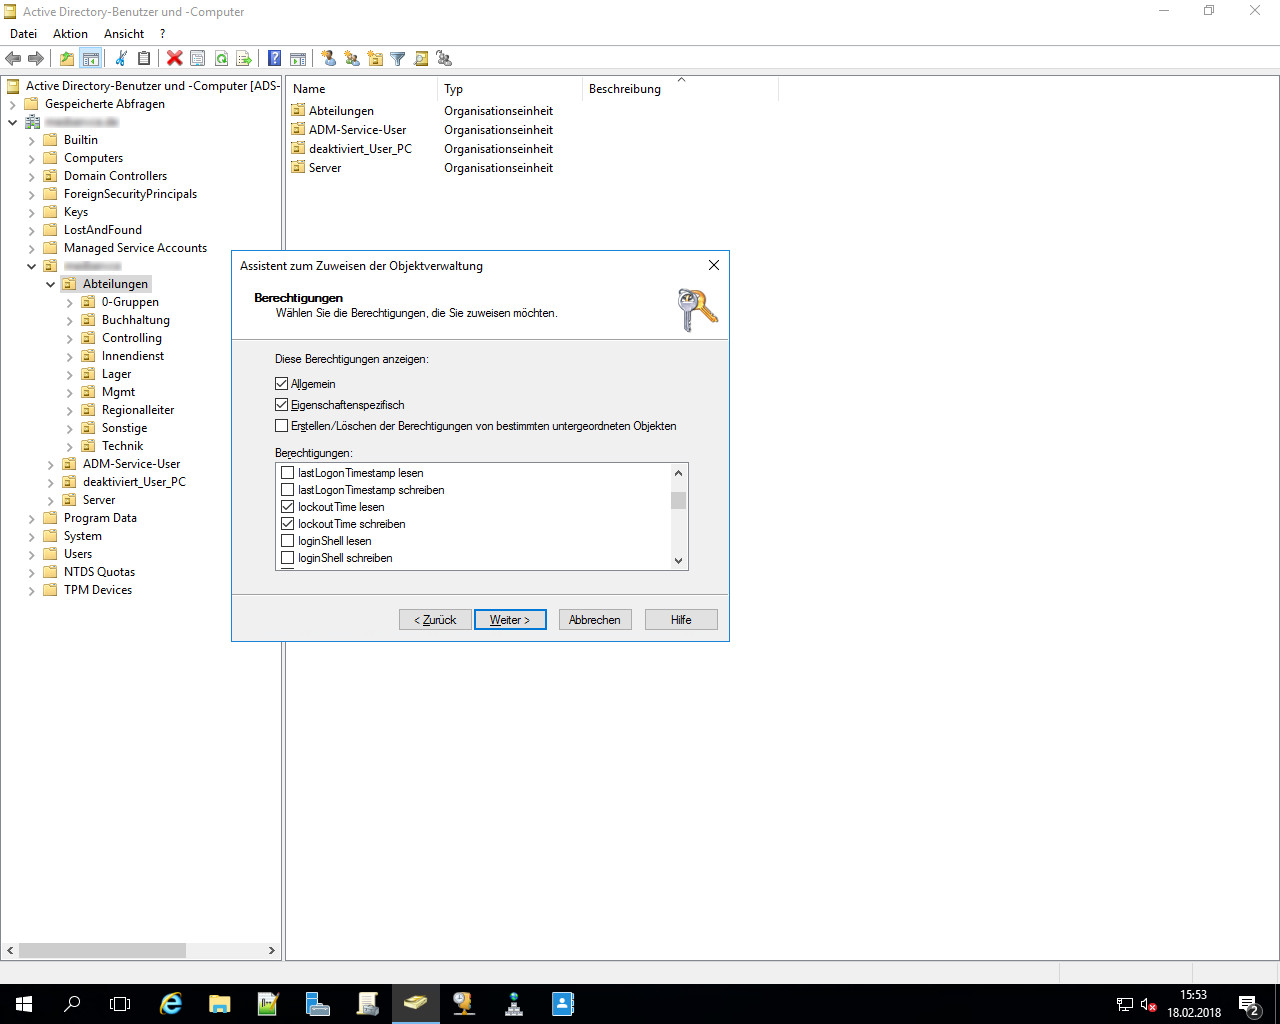The height and width of the screenshot is (1024, 1280).
Task: Click the scissors Cut icon
Action: pos(121,59)
